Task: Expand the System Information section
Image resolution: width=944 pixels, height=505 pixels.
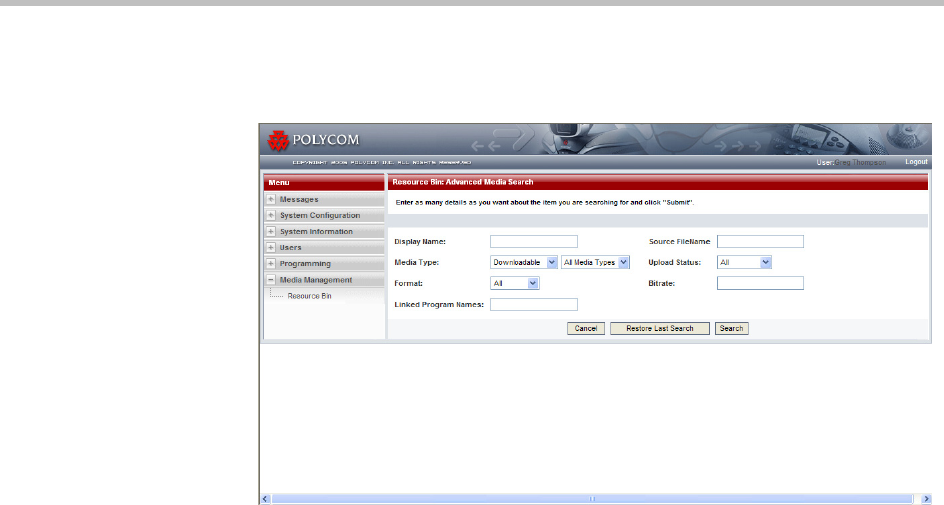Action: tap(271, 232)
